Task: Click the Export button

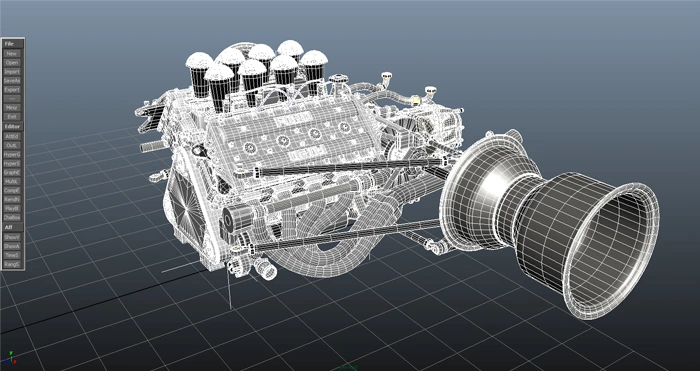Action: pyautogui.click(x=12, y=90)
